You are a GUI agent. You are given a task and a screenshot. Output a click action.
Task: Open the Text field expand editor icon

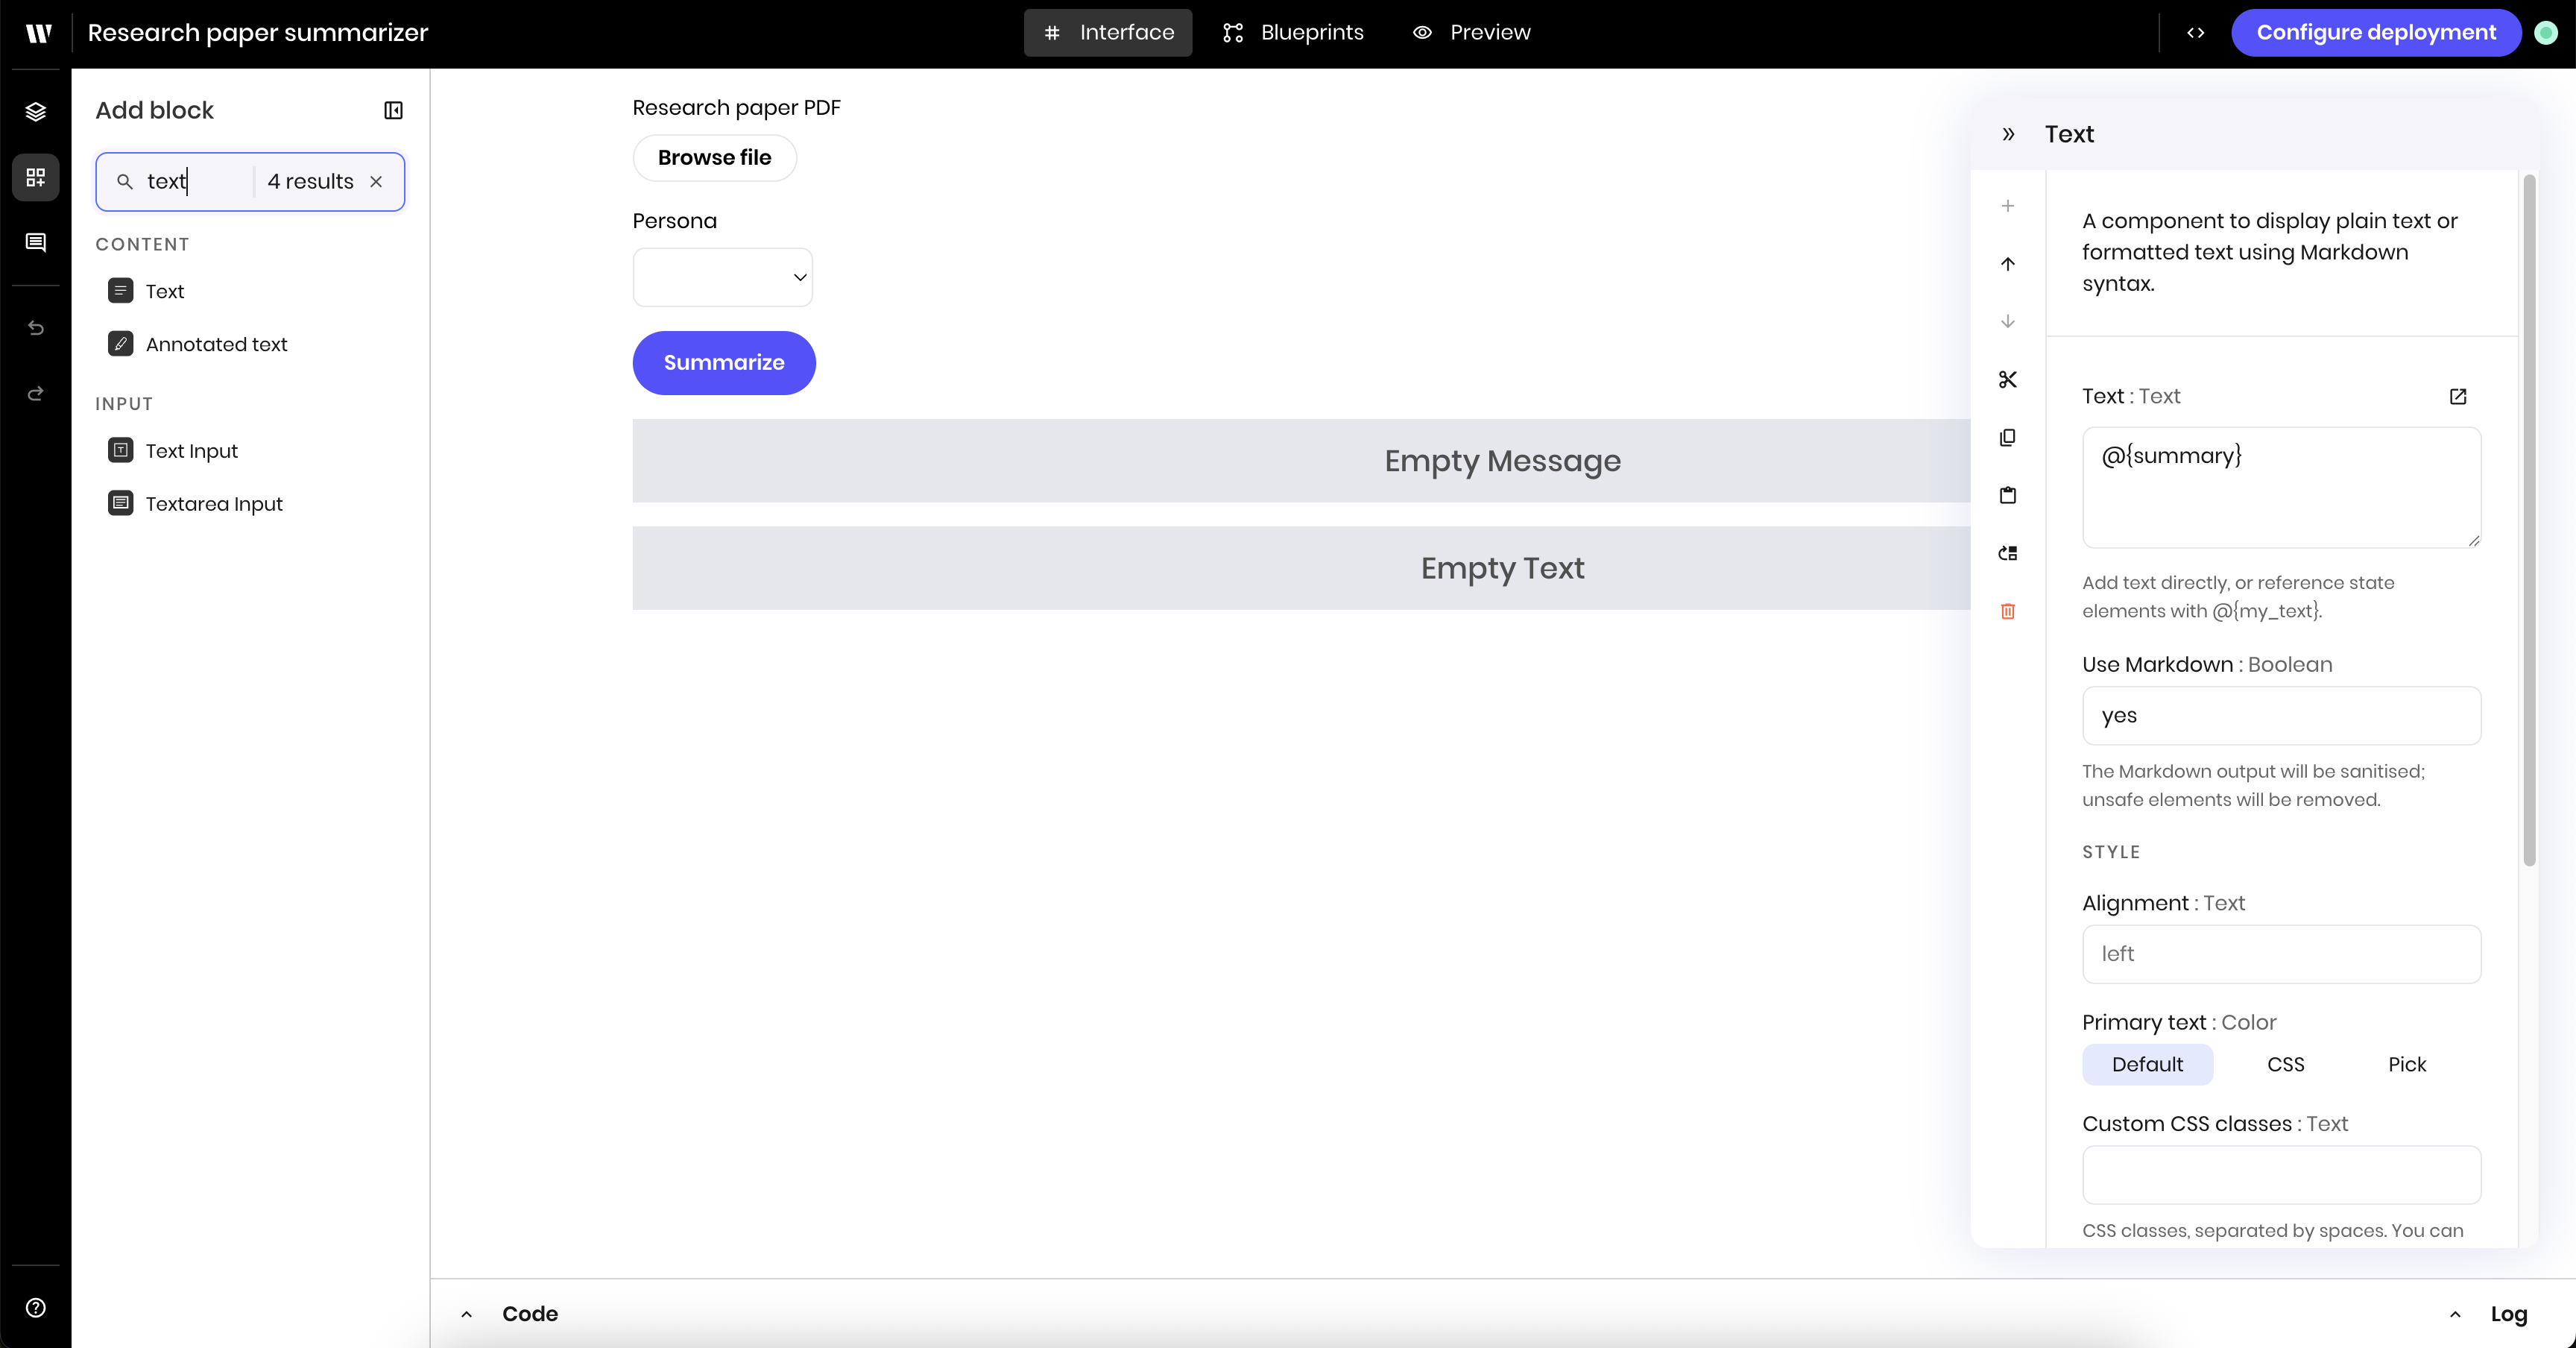click(2457, 396)
